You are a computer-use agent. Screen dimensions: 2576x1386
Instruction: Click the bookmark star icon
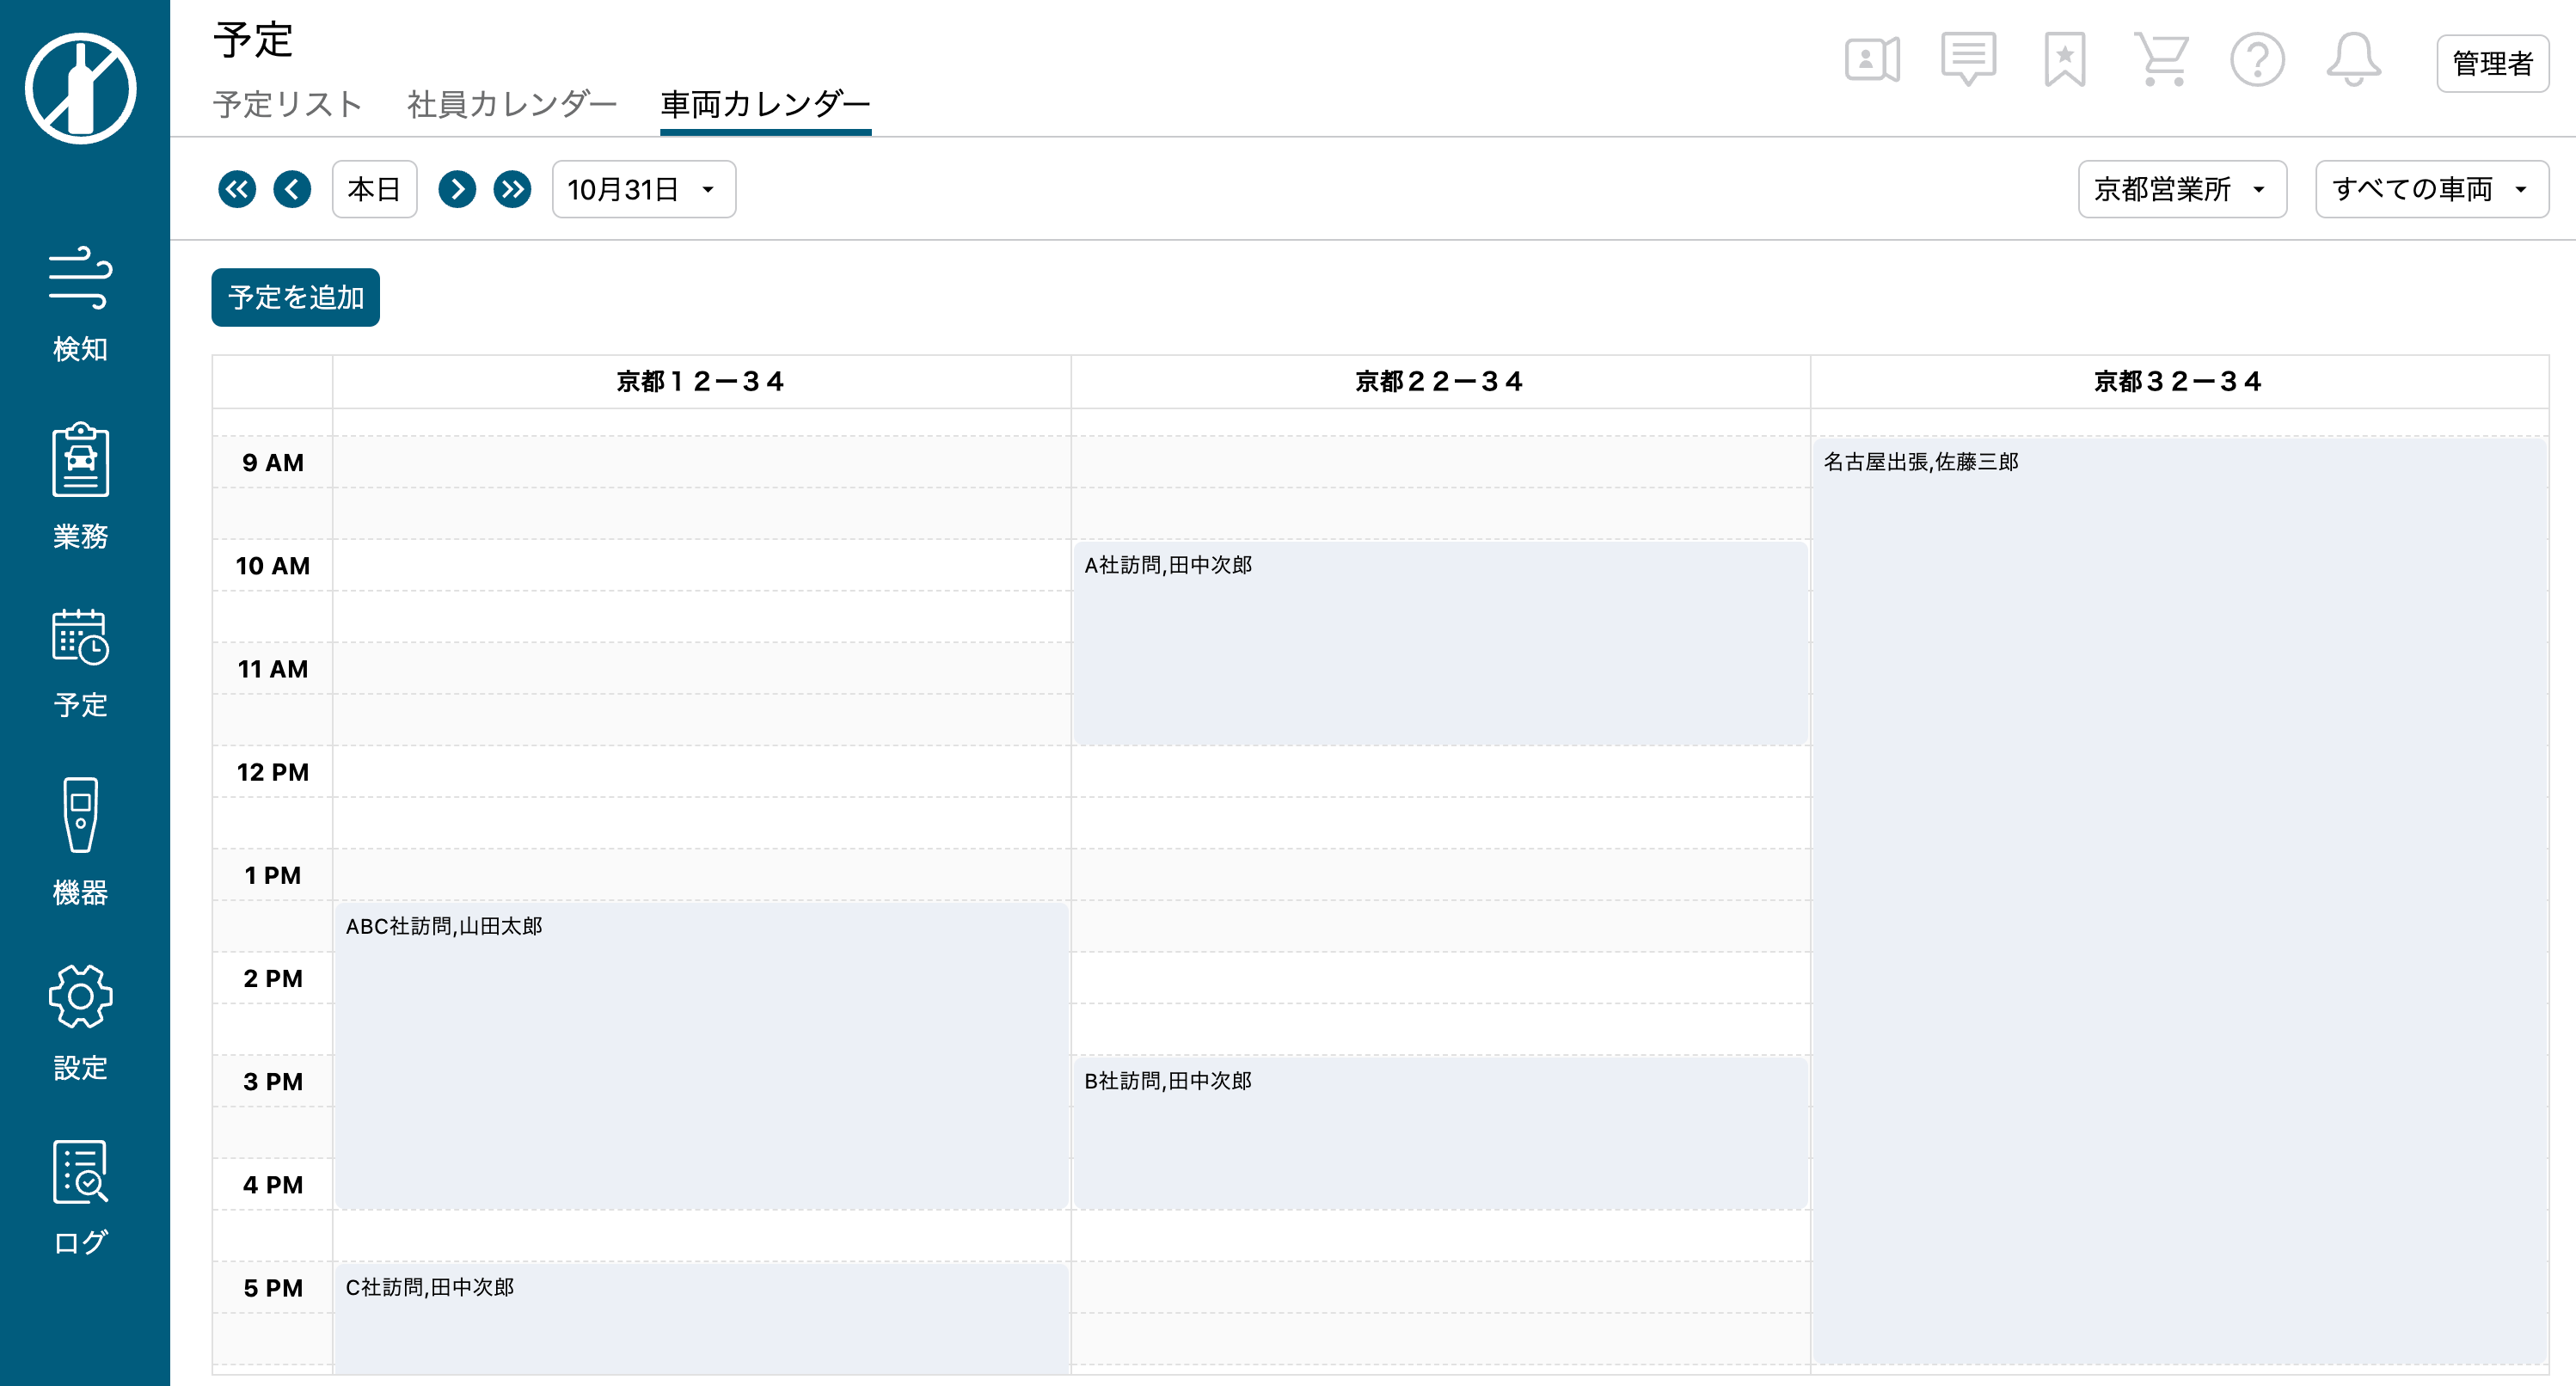(x=2064, y=60)
